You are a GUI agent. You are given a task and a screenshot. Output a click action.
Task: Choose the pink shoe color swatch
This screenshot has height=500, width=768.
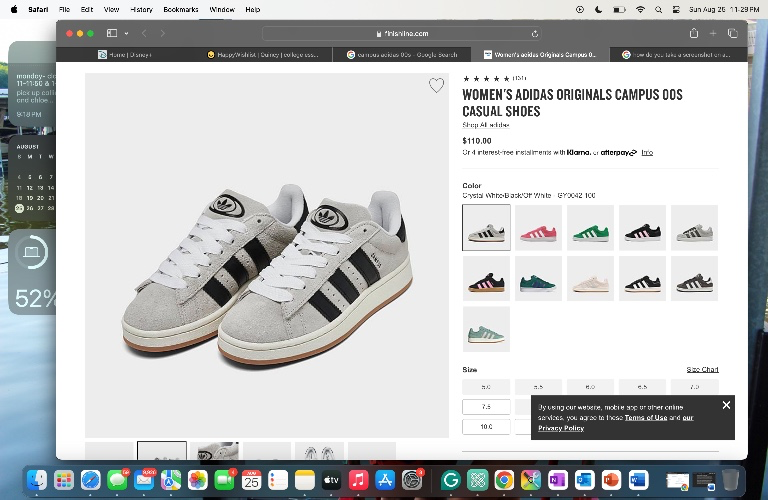coord(538,228)
